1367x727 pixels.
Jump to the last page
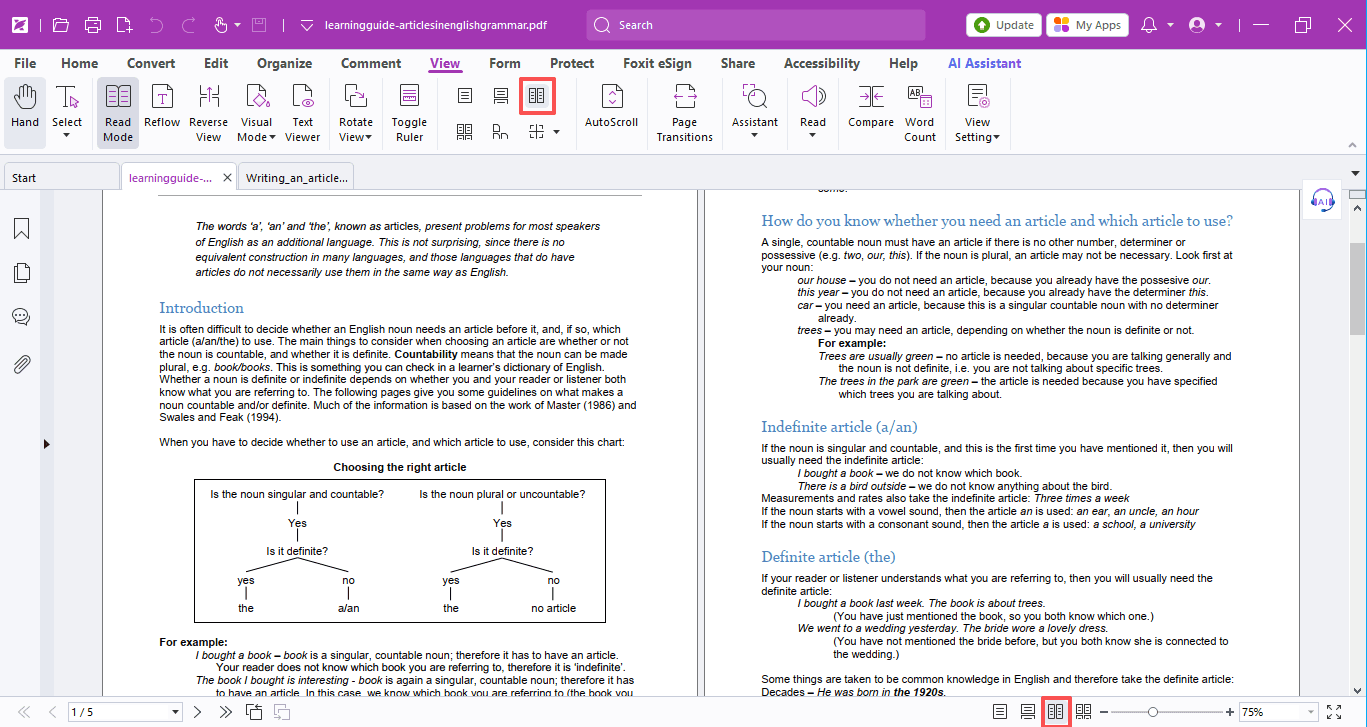coord(226,712)
